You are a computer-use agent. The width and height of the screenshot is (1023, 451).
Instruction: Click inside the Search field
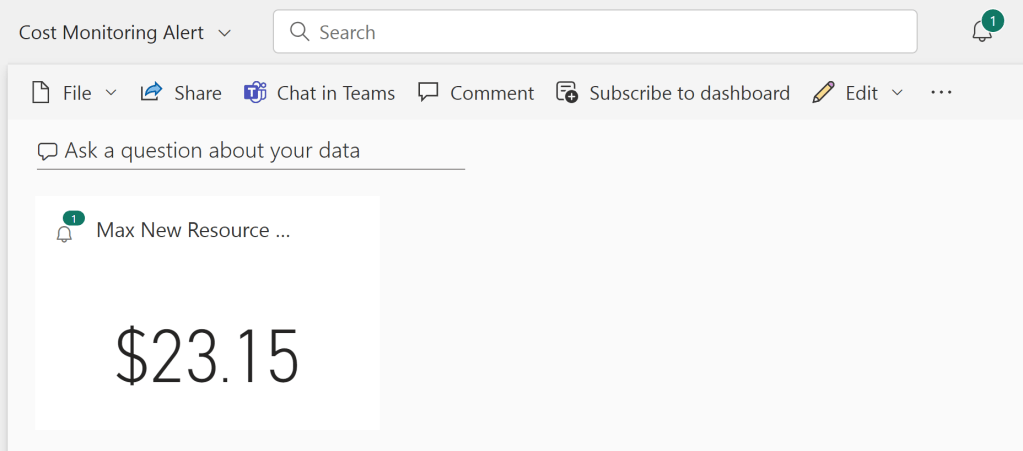[x=600, y=32]
